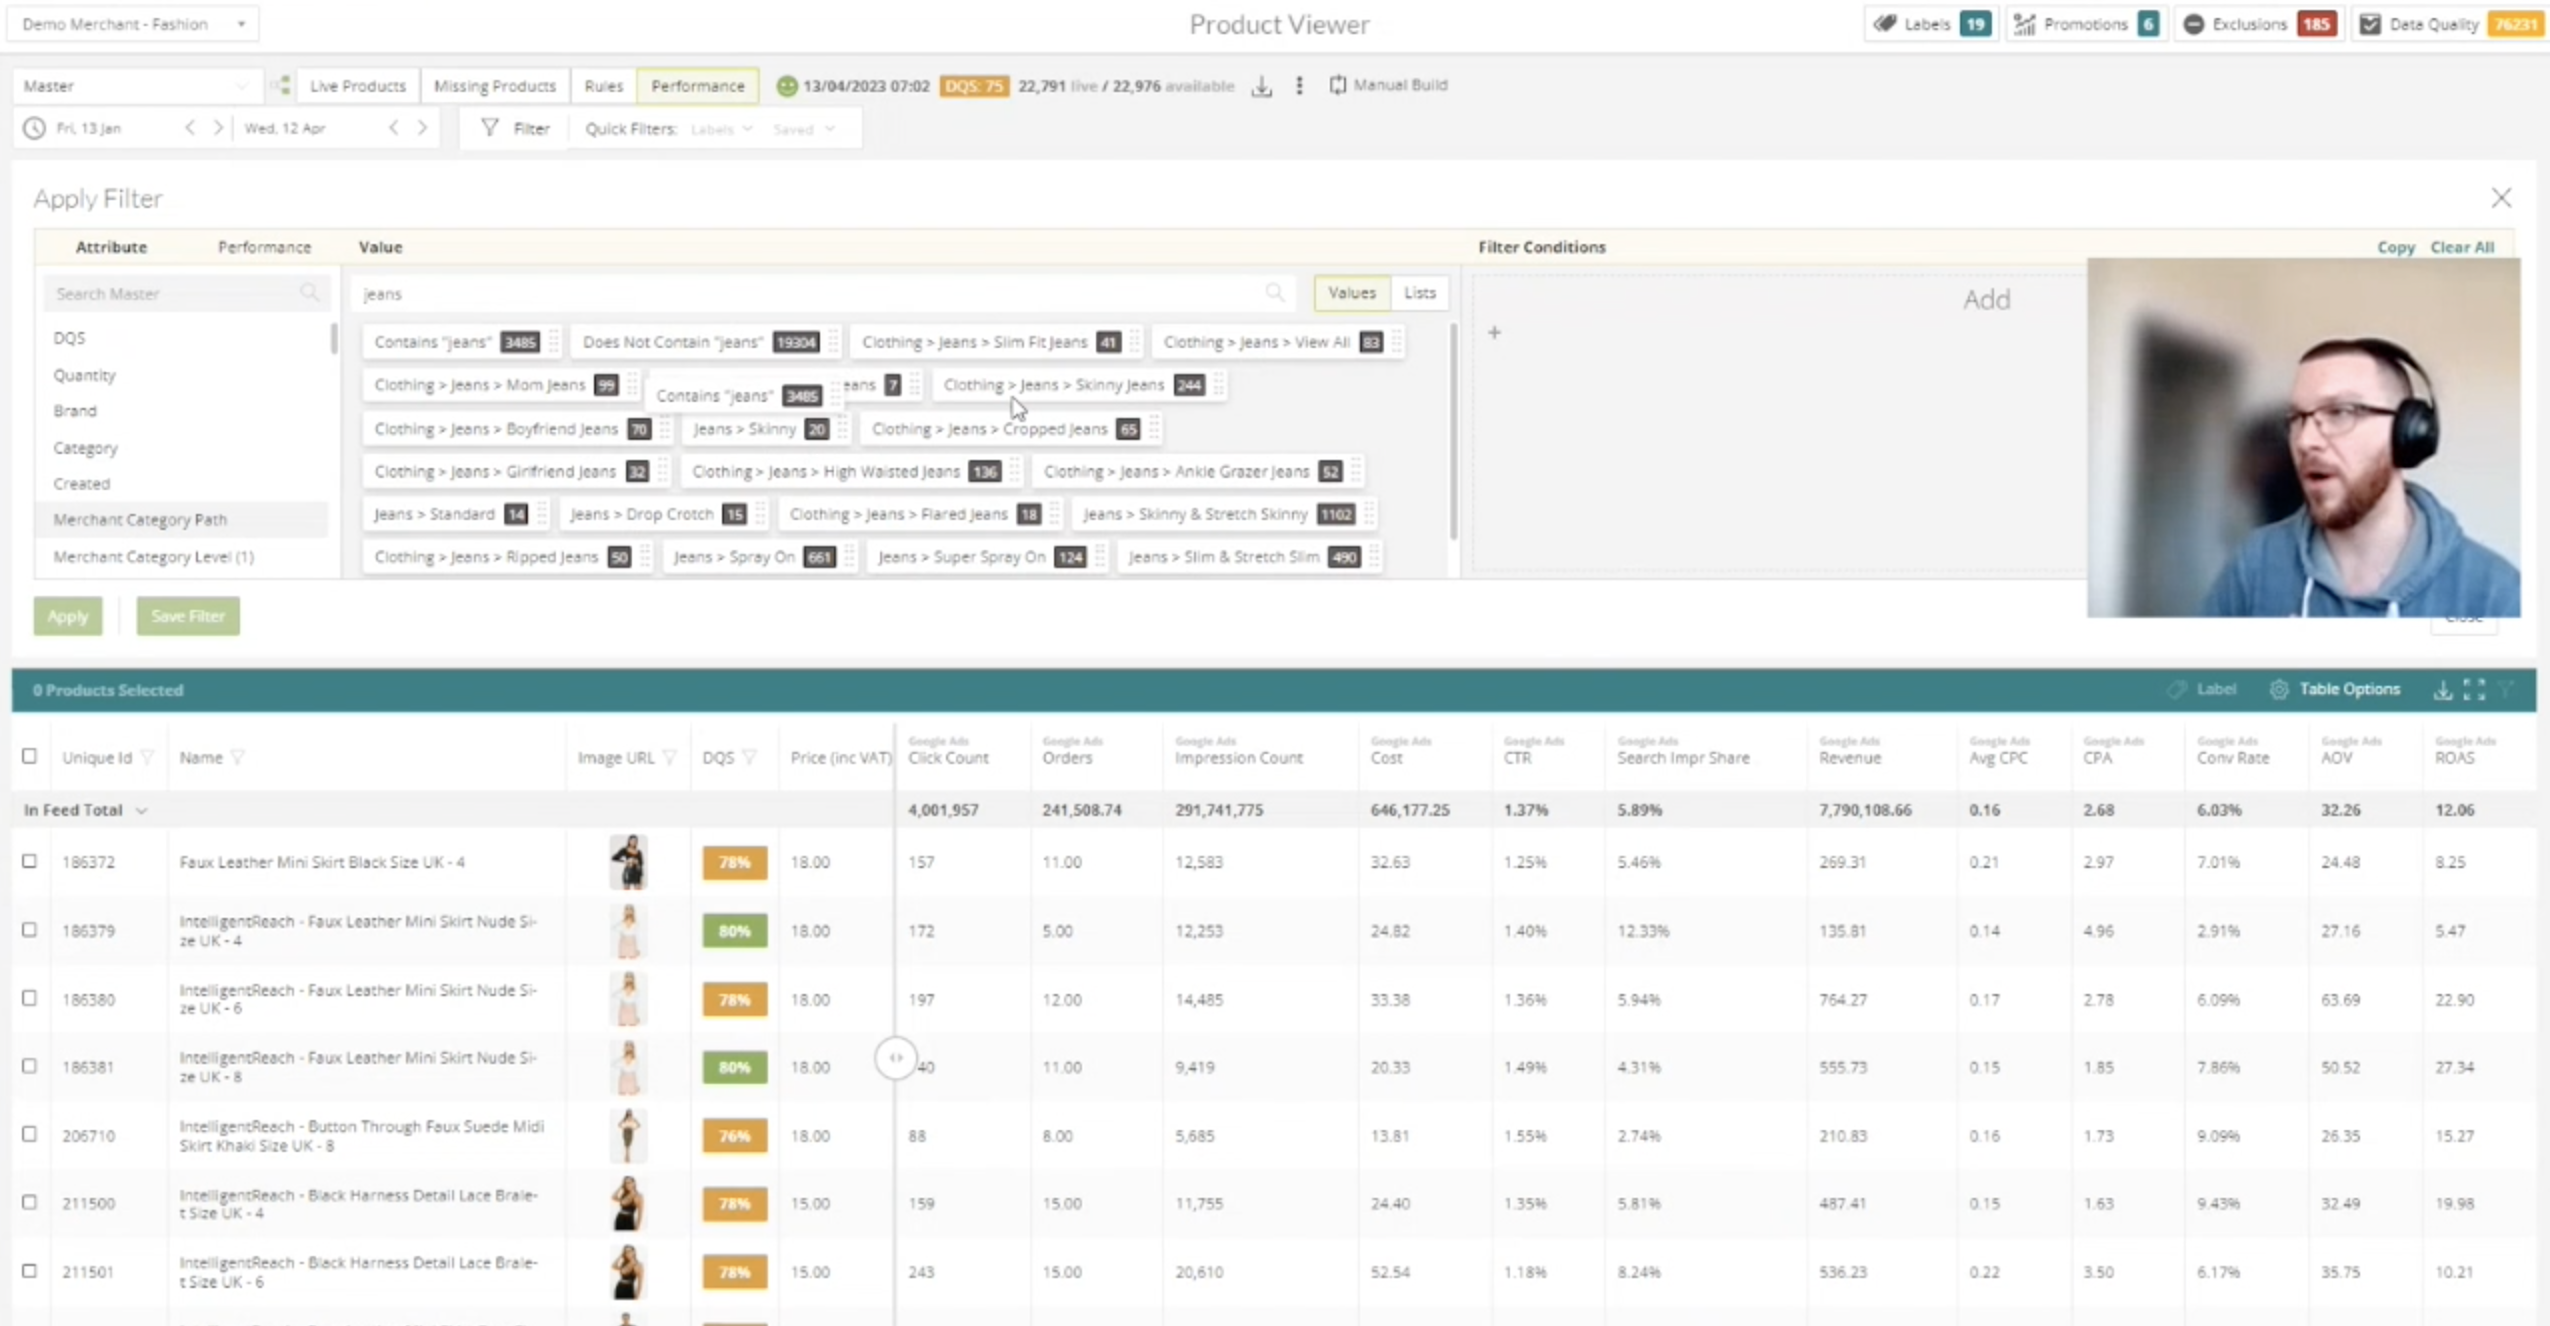
Task: Click the plus icon in Filter Conditions
Action: pyautogui.click(x=1494, y=332)
